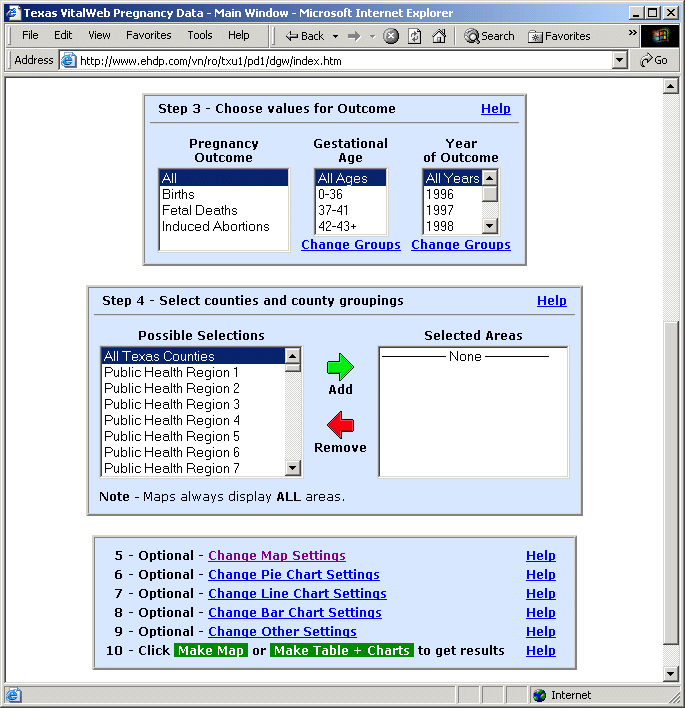Select Induced Abortions outcome

224,226
